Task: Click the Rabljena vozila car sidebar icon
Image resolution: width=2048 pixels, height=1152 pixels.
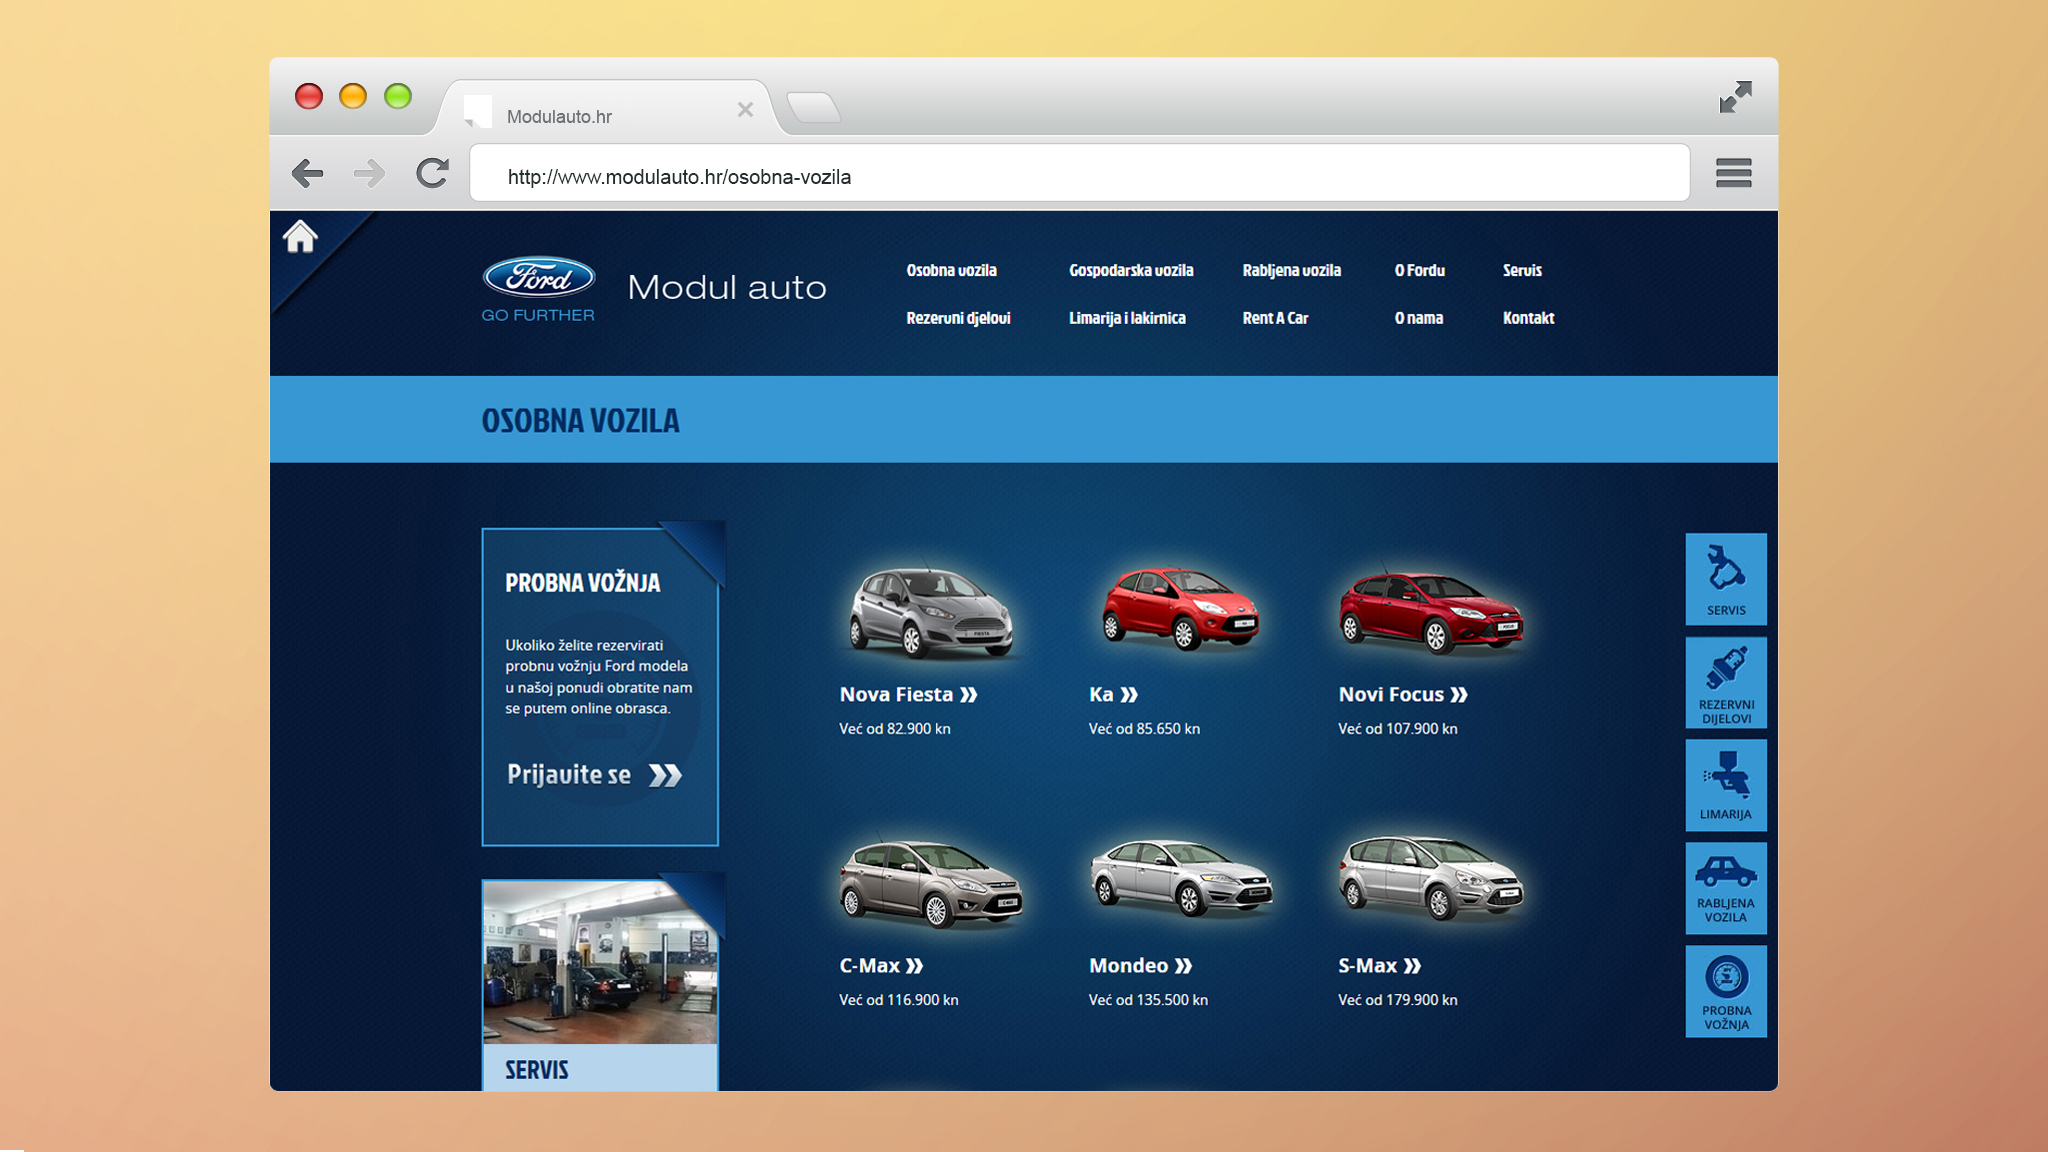Action: 1726,888
